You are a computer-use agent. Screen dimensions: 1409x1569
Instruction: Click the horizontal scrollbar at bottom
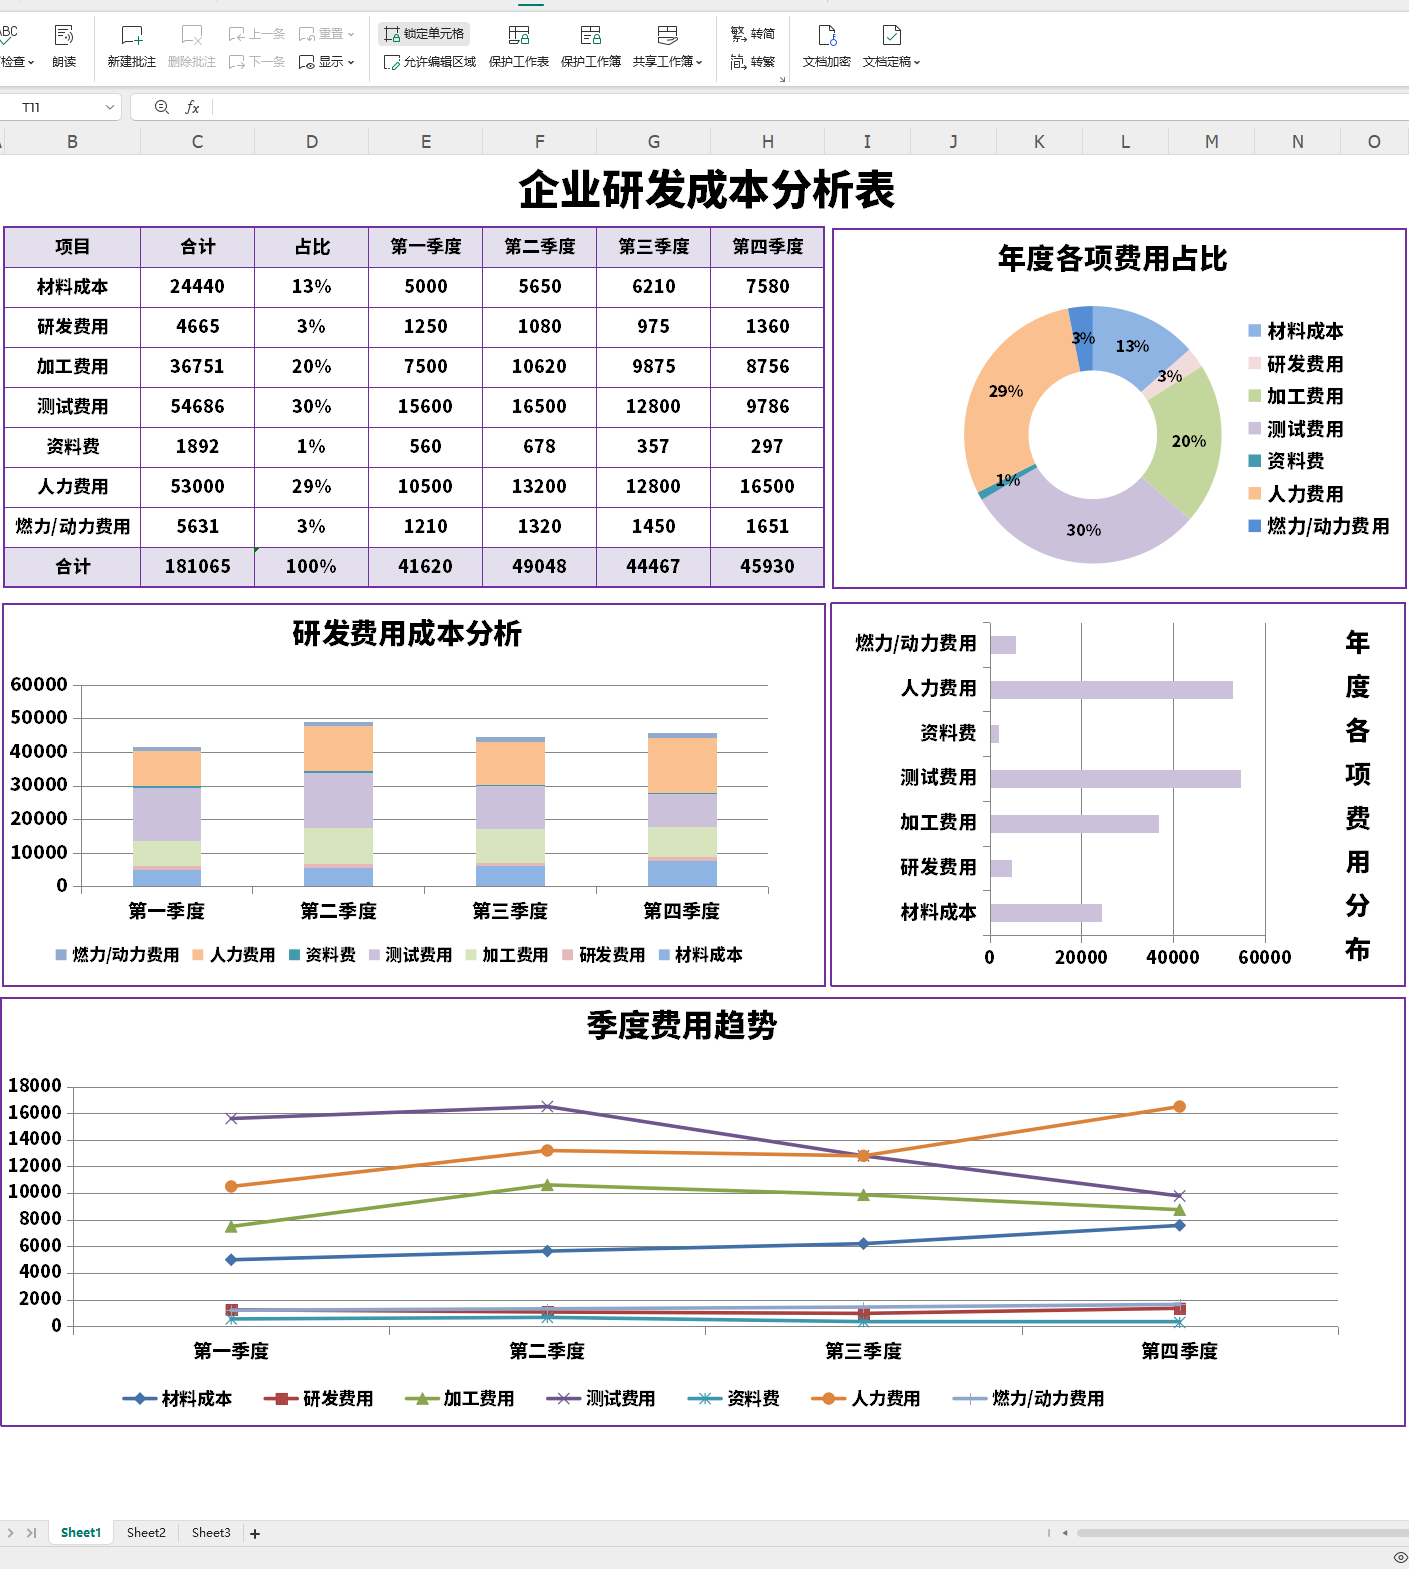[1242, 1532]
